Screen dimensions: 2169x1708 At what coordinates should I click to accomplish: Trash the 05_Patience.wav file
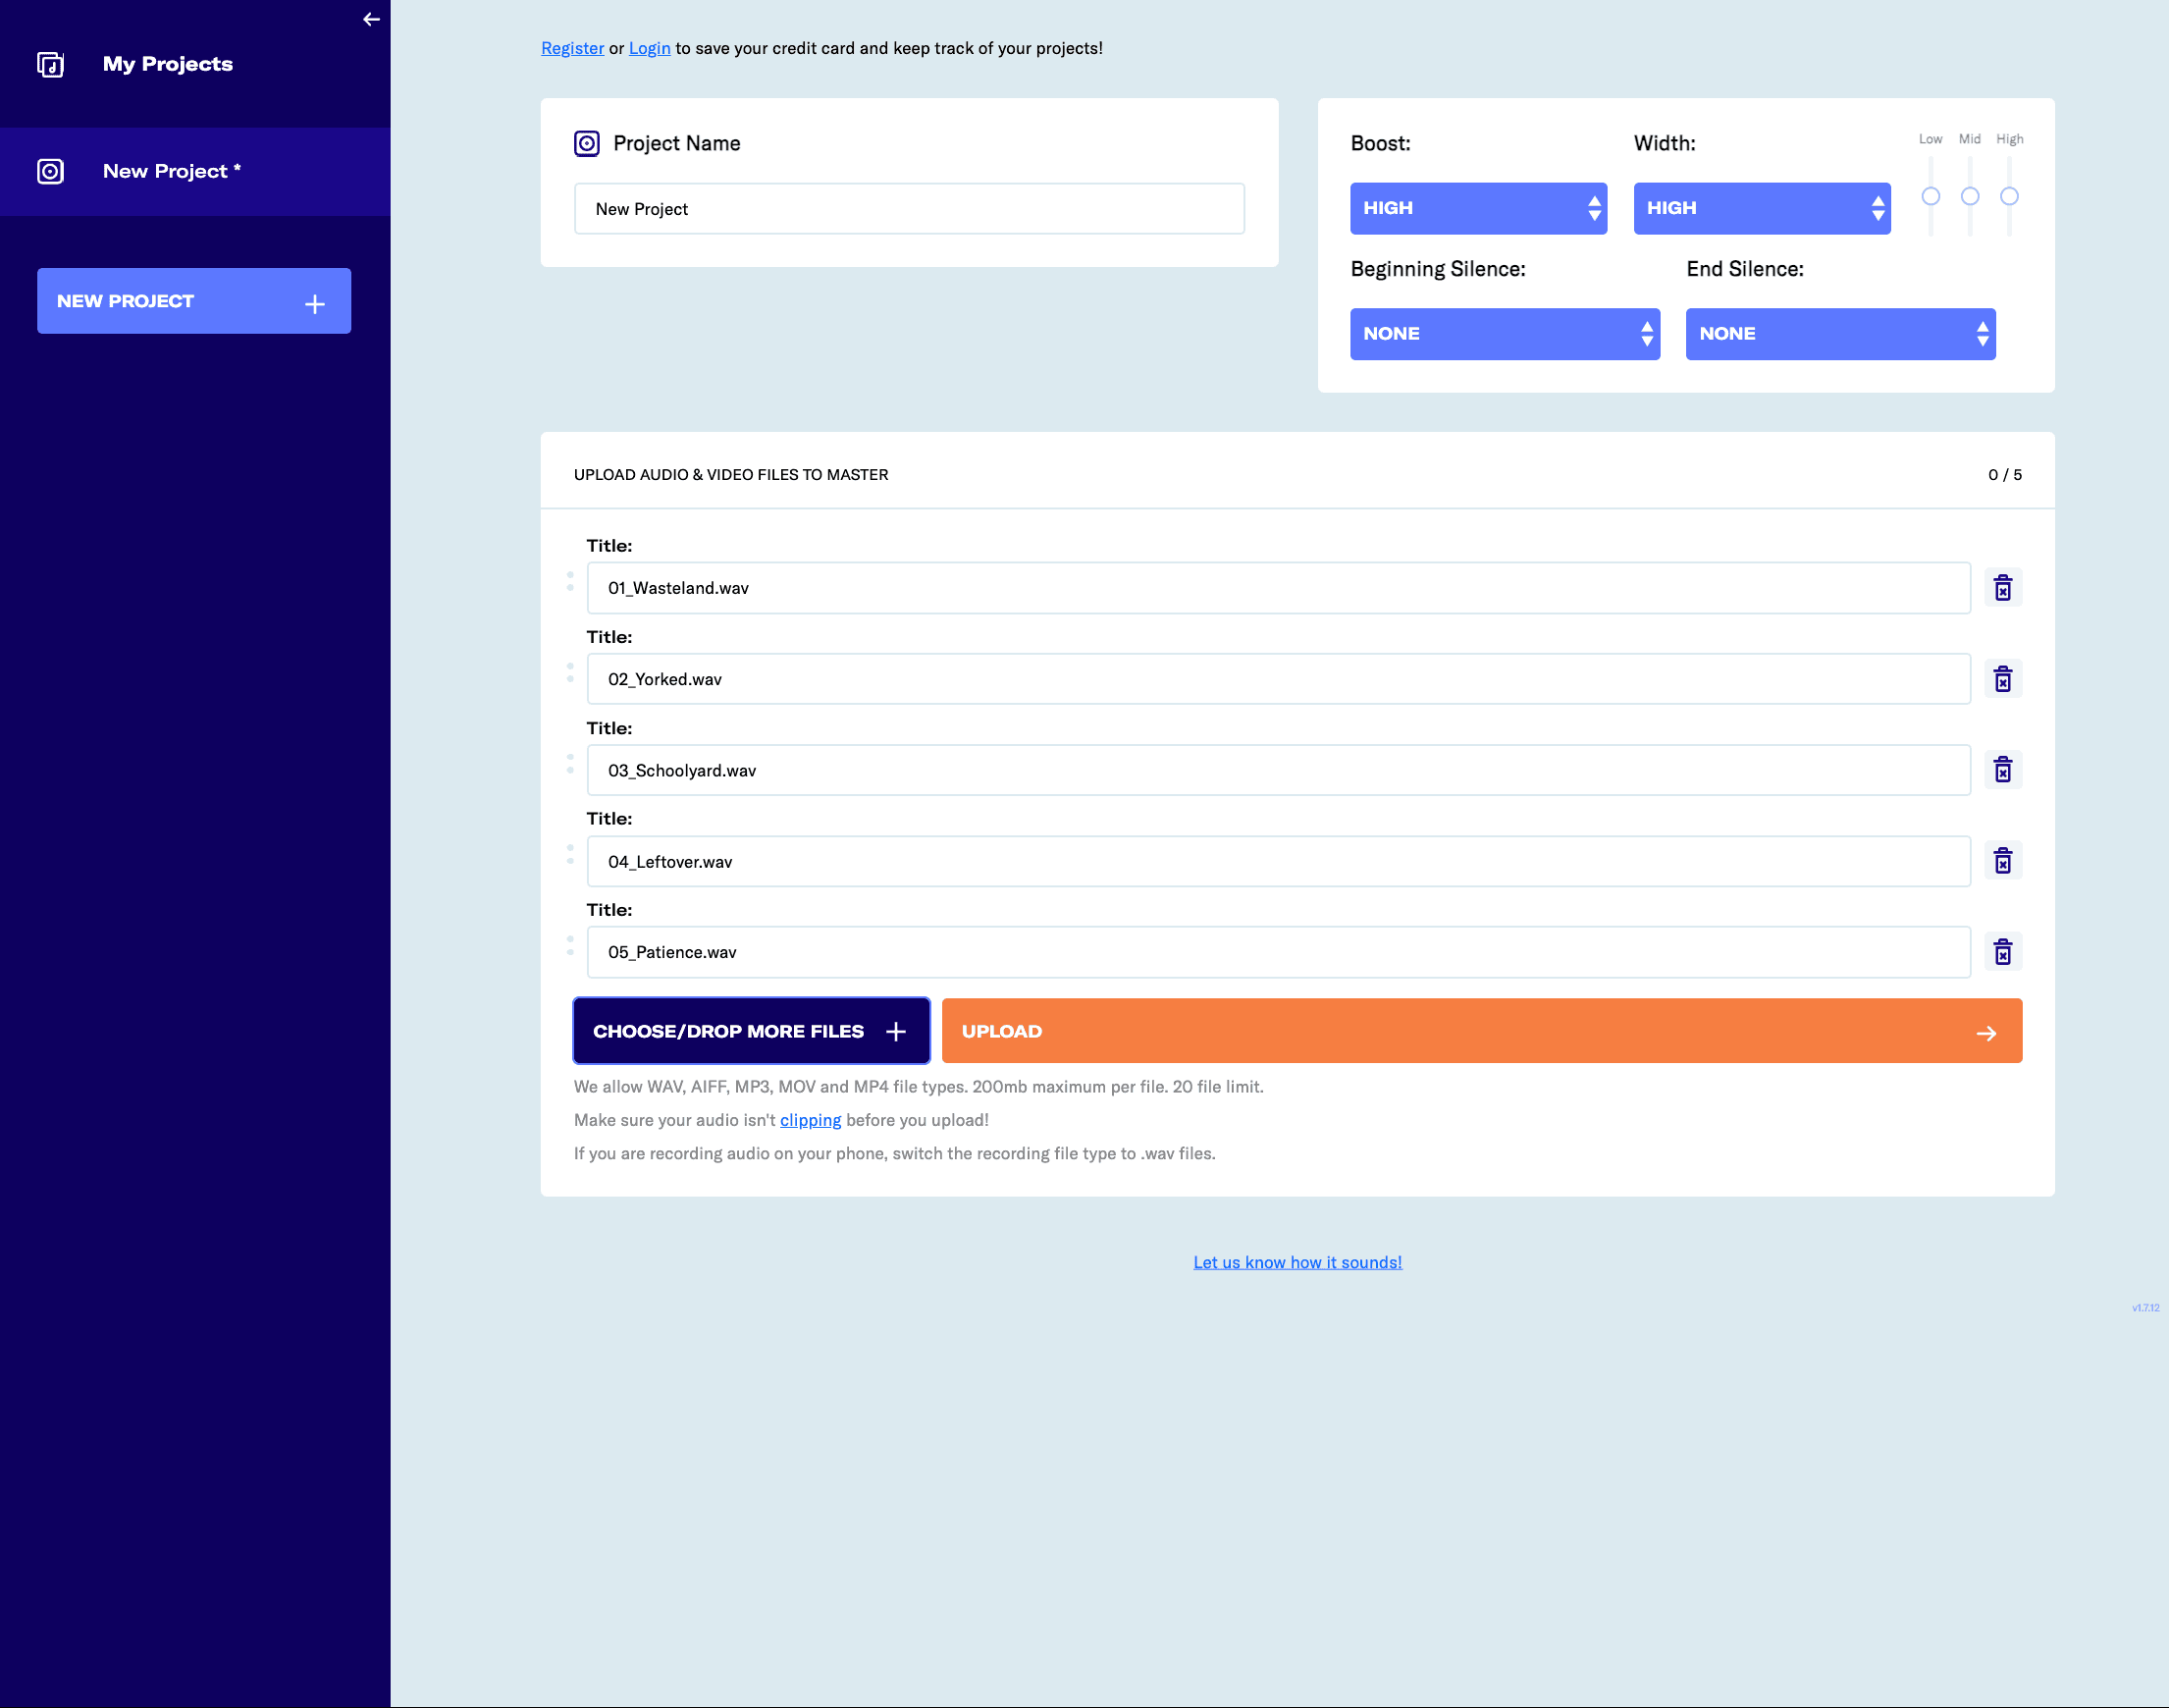pyautogui.click(x=2003, y=952)
